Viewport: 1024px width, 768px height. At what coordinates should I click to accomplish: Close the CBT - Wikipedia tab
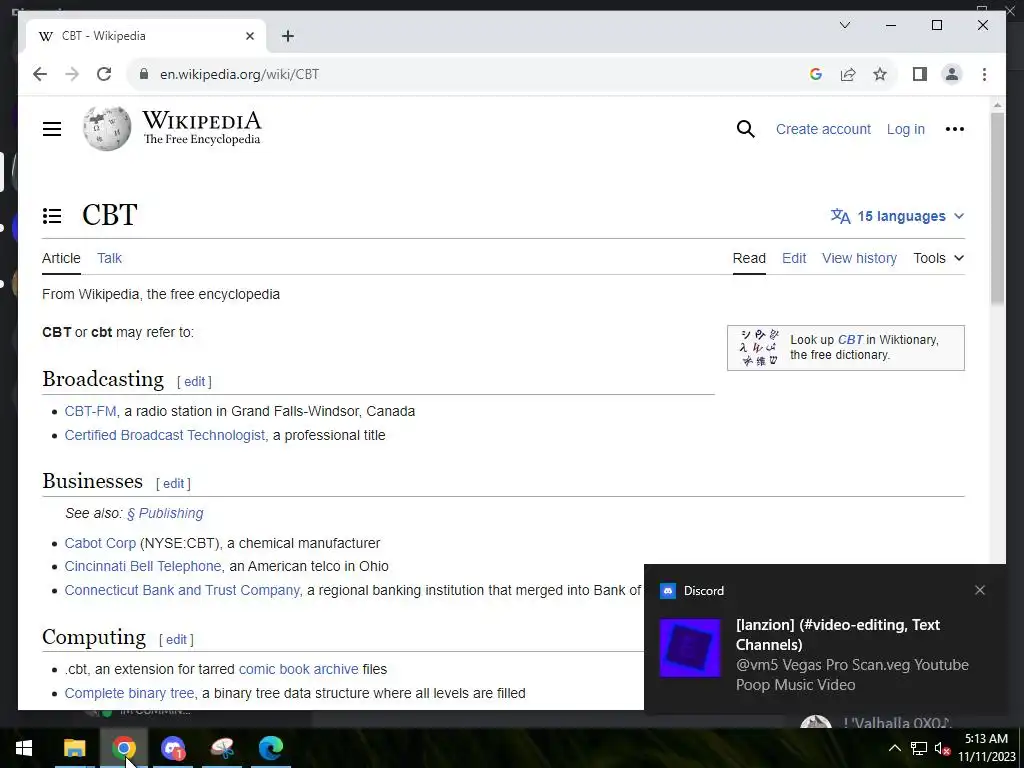(x=249, y=36)
